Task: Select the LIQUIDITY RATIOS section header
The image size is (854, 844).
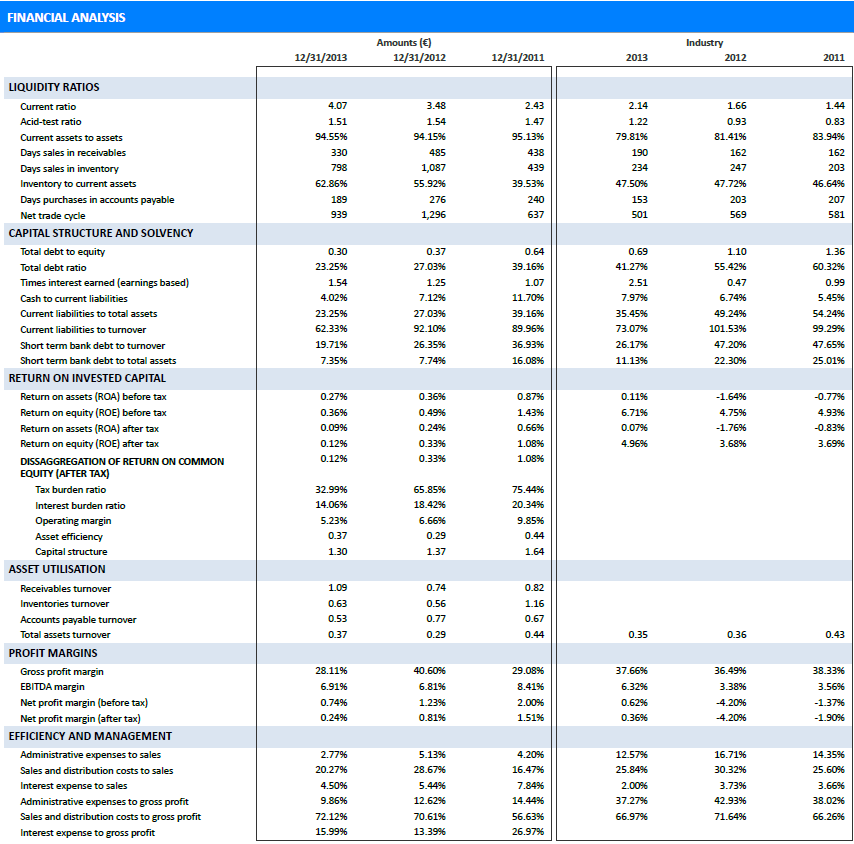Action: pos(54,87)
